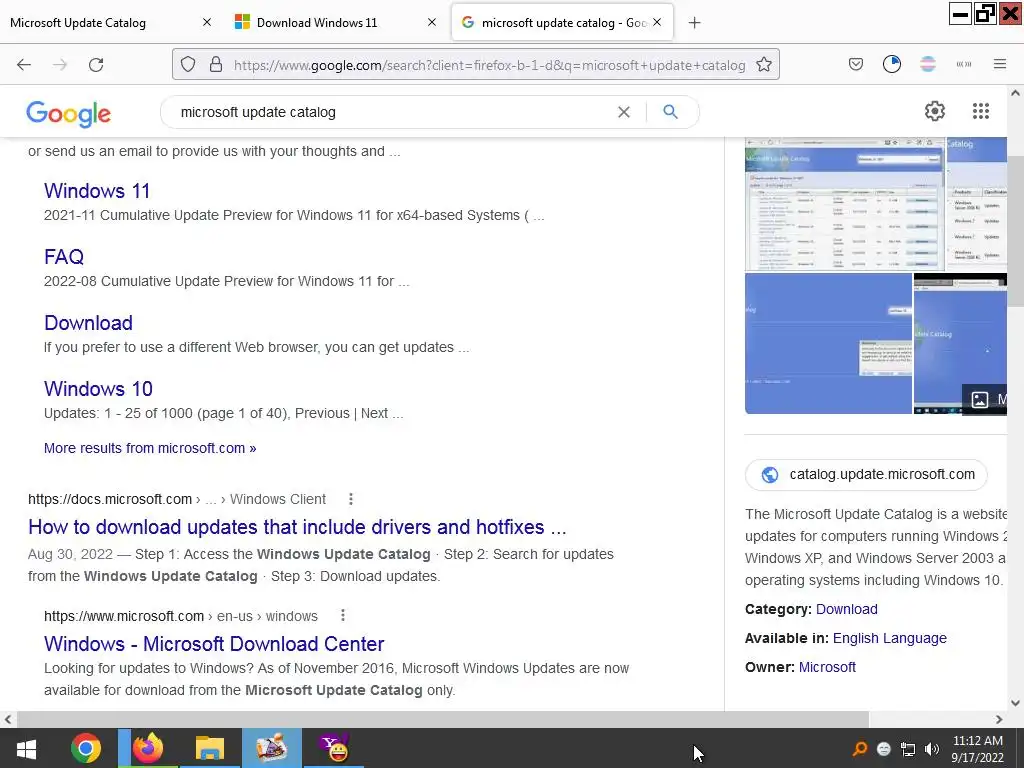The height and width of the screenshot is (768, 1024).
Task: Click the Microsoft owner link
Action: (827, 667)
